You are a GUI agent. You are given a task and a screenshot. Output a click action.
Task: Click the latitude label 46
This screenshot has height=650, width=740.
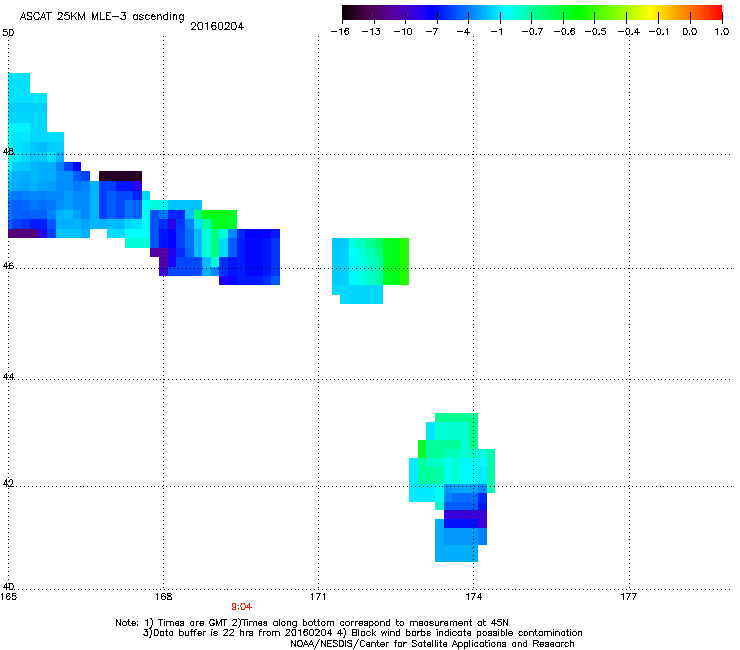click(8, 266)
